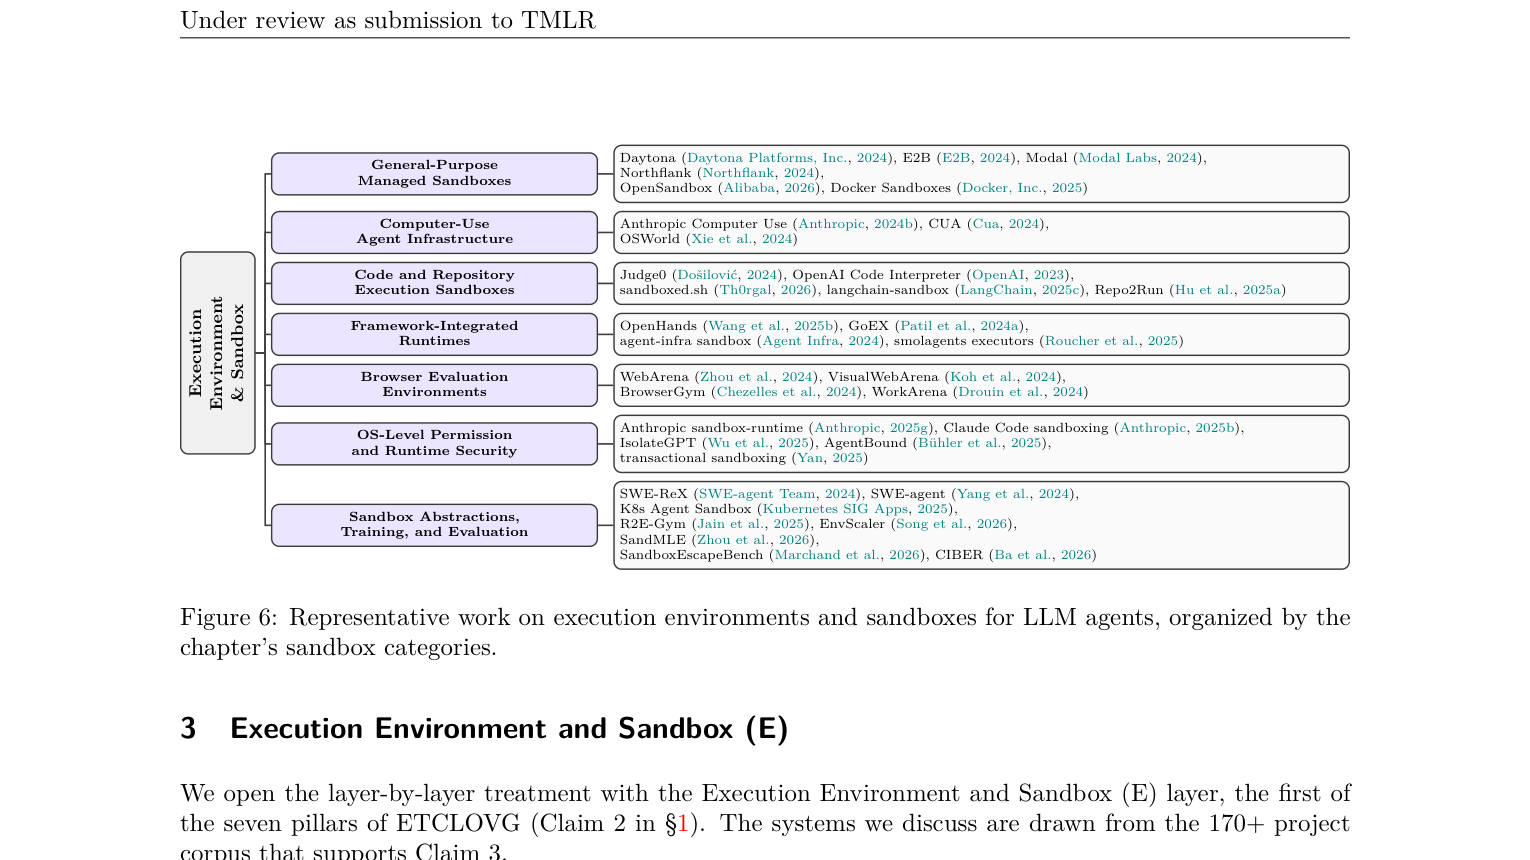Jump to the Hu et al. reference
The height and width of the screenshot is (860, 1530).
point(1228,290)
